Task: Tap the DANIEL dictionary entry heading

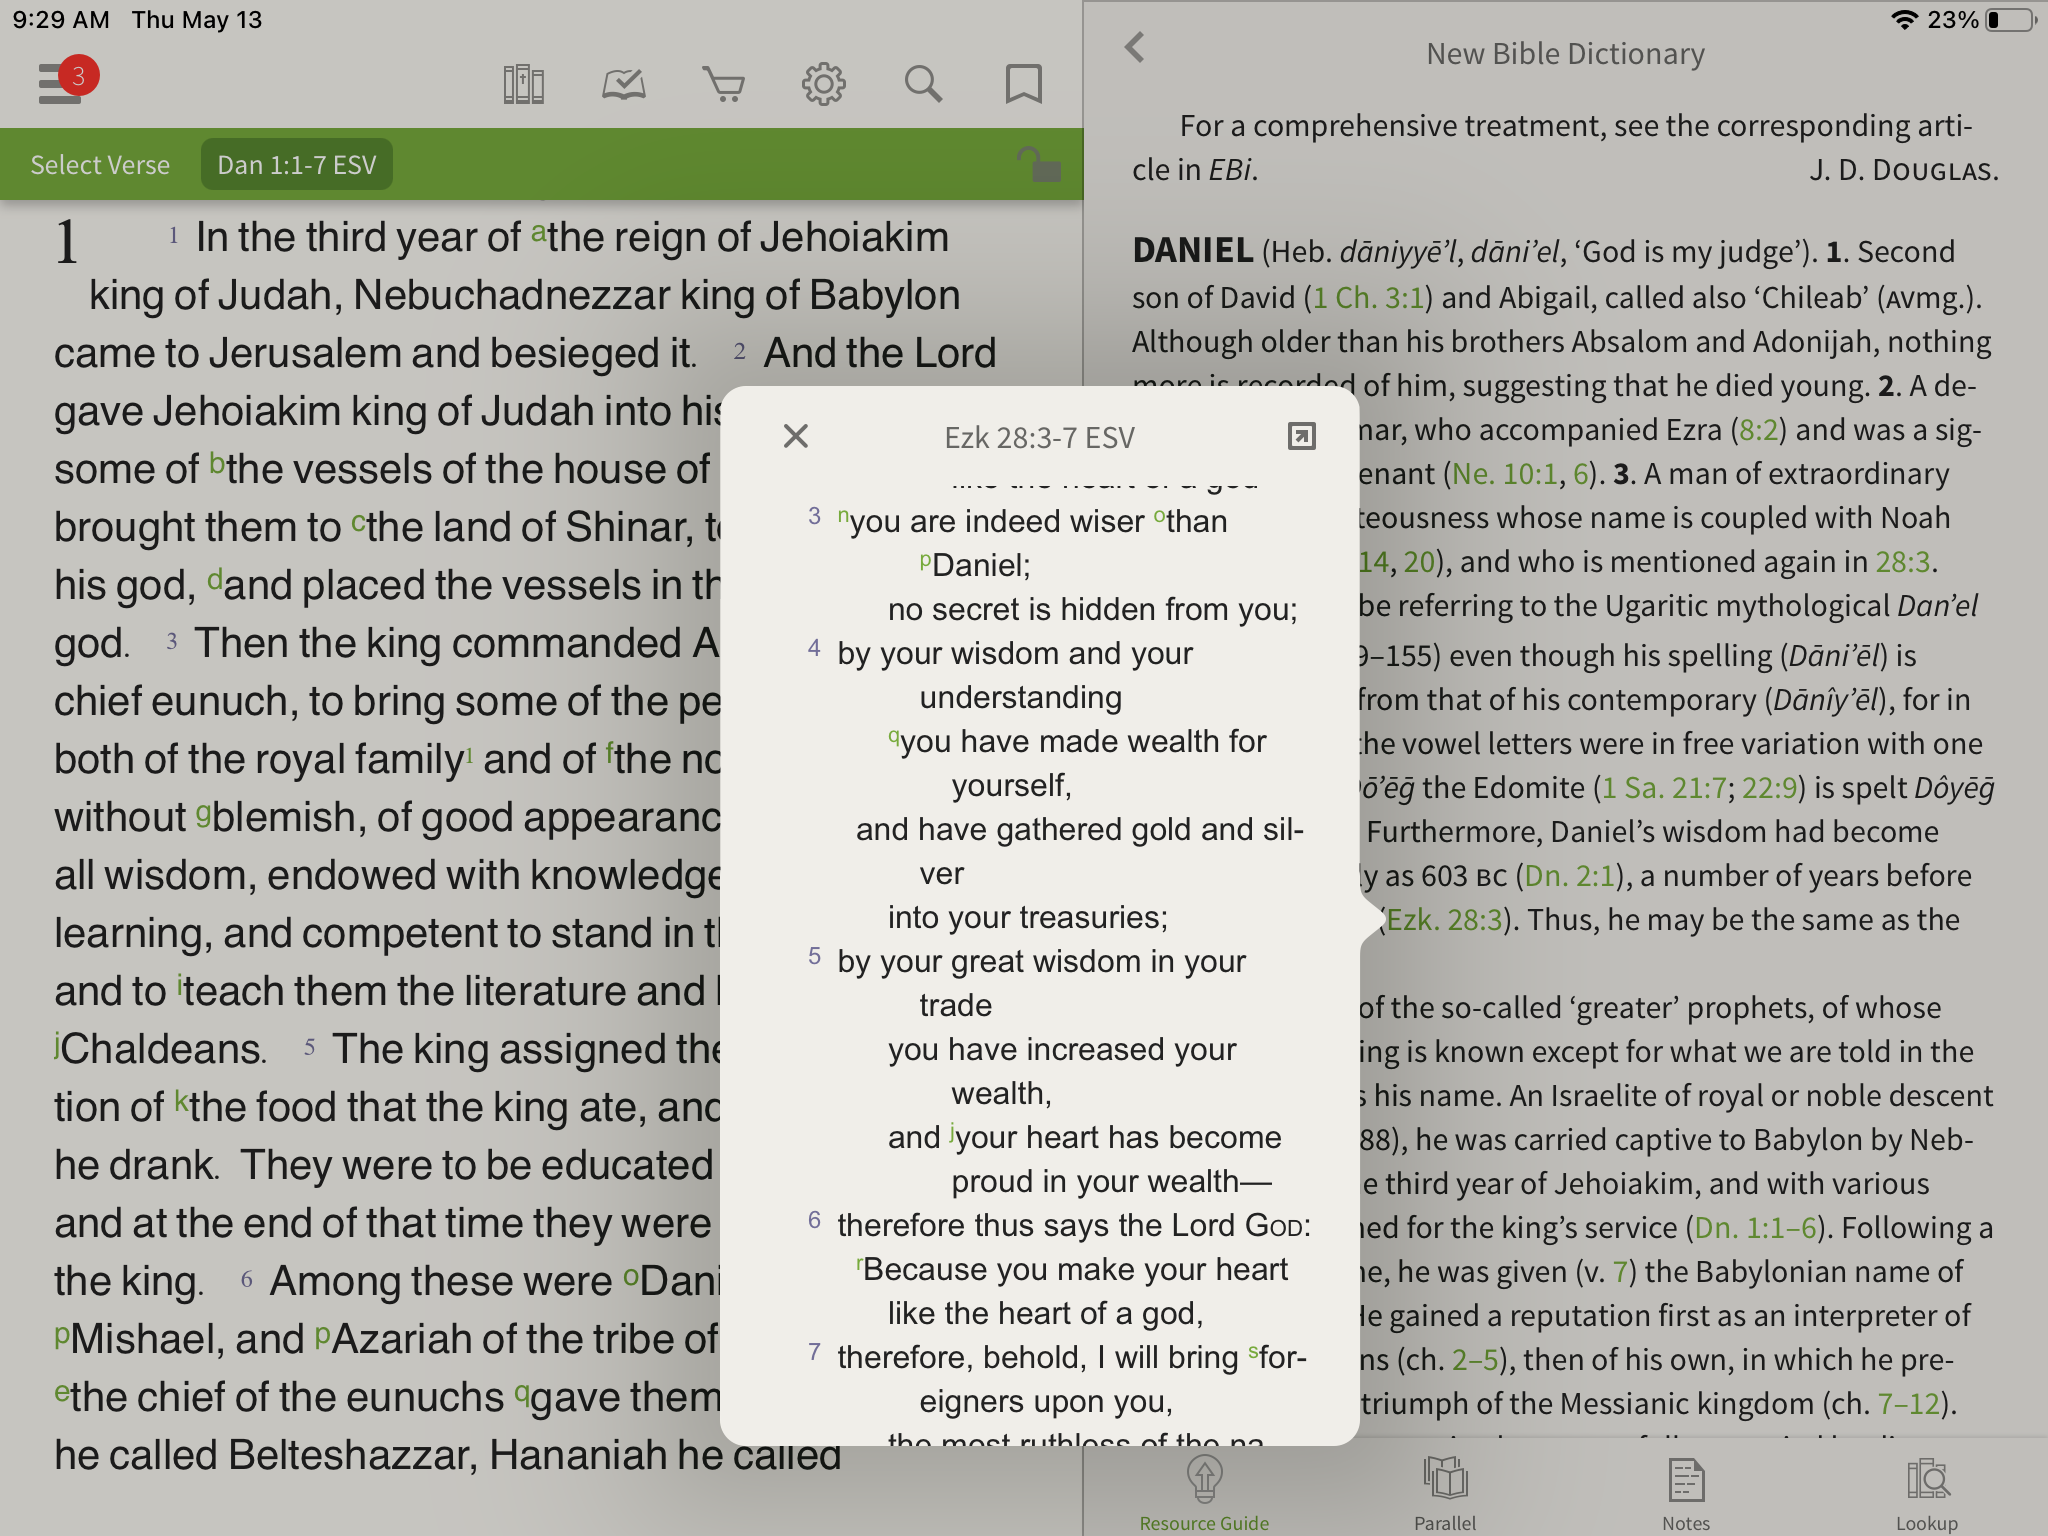Action: tap(1192, 250)
